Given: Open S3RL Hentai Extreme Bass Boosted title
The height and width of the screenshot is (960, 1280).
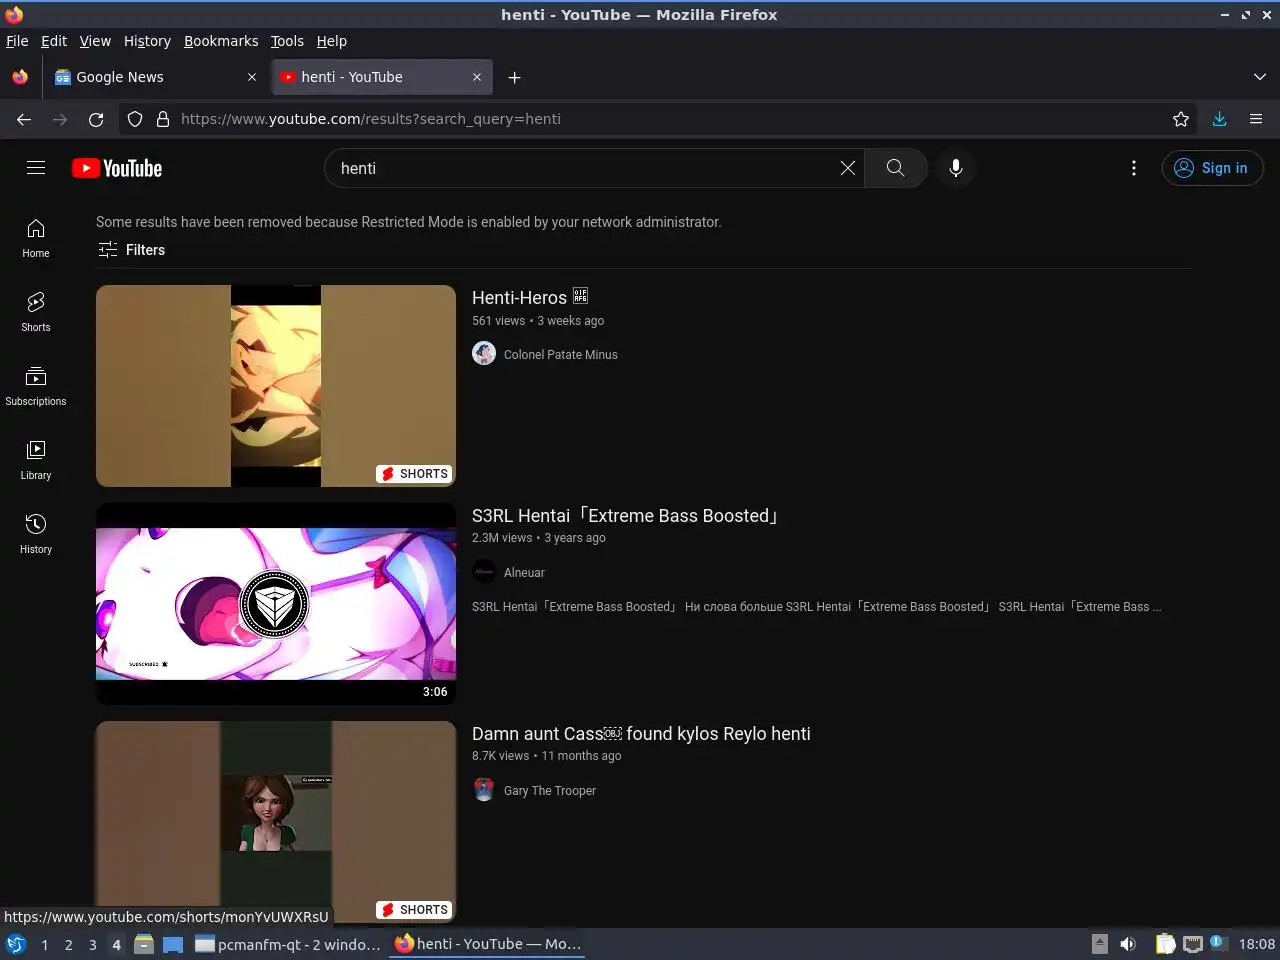Looking at the screenshot, I should point(626,516).
